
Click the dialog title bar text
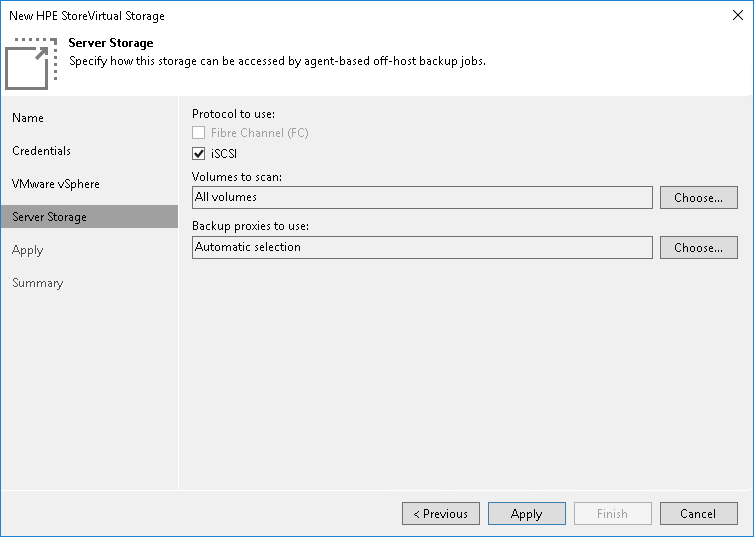(87, 16)
